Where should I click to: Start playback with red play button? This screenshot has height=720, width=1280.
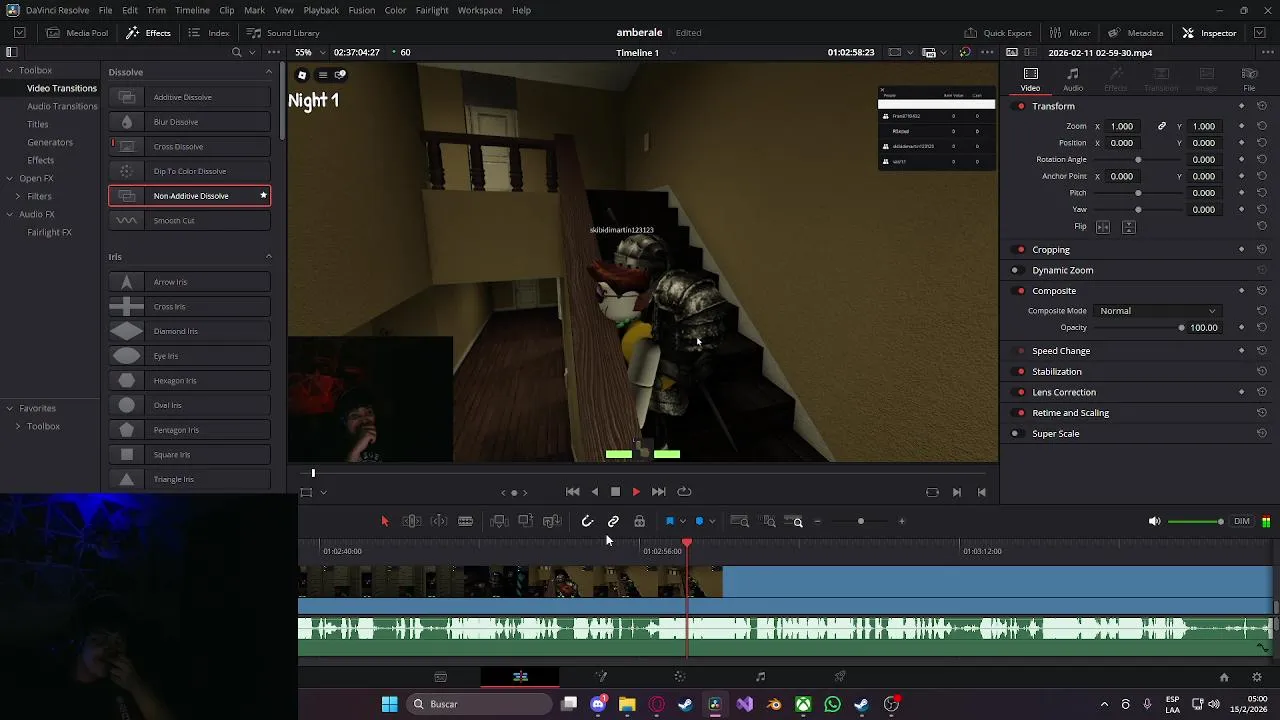(636, 492)
